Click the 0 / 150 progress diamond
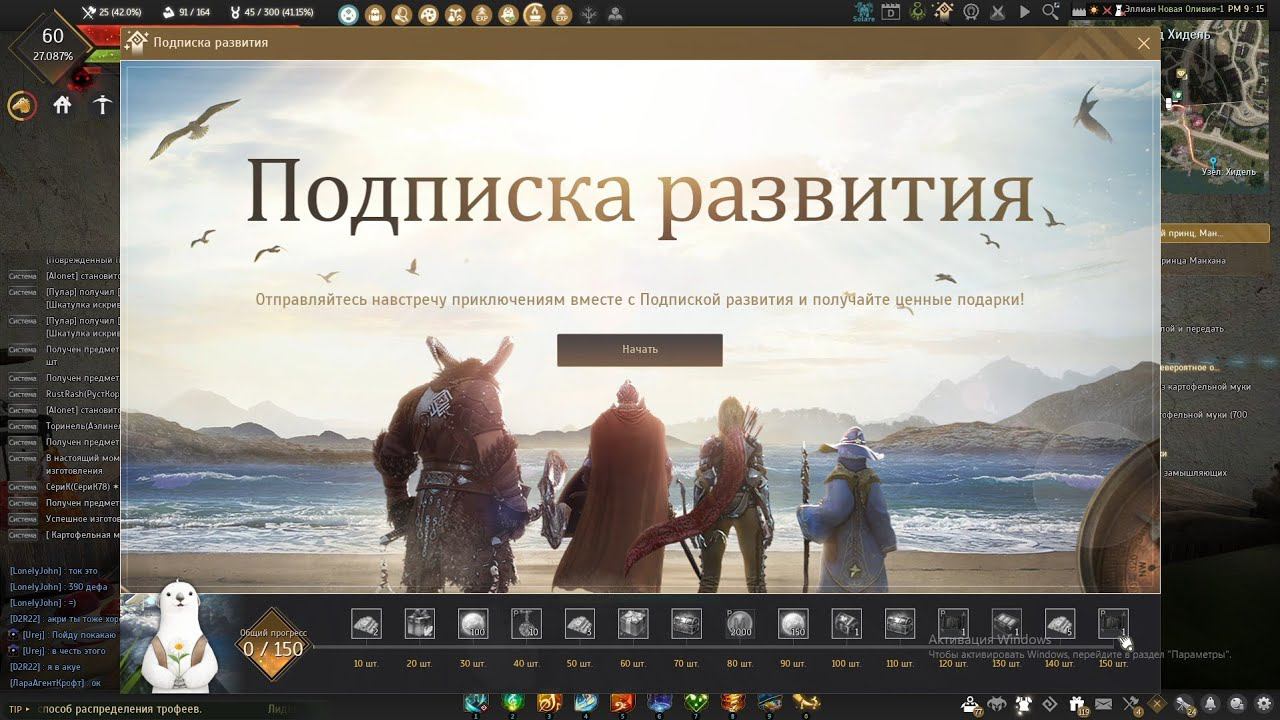 (273, 645)
